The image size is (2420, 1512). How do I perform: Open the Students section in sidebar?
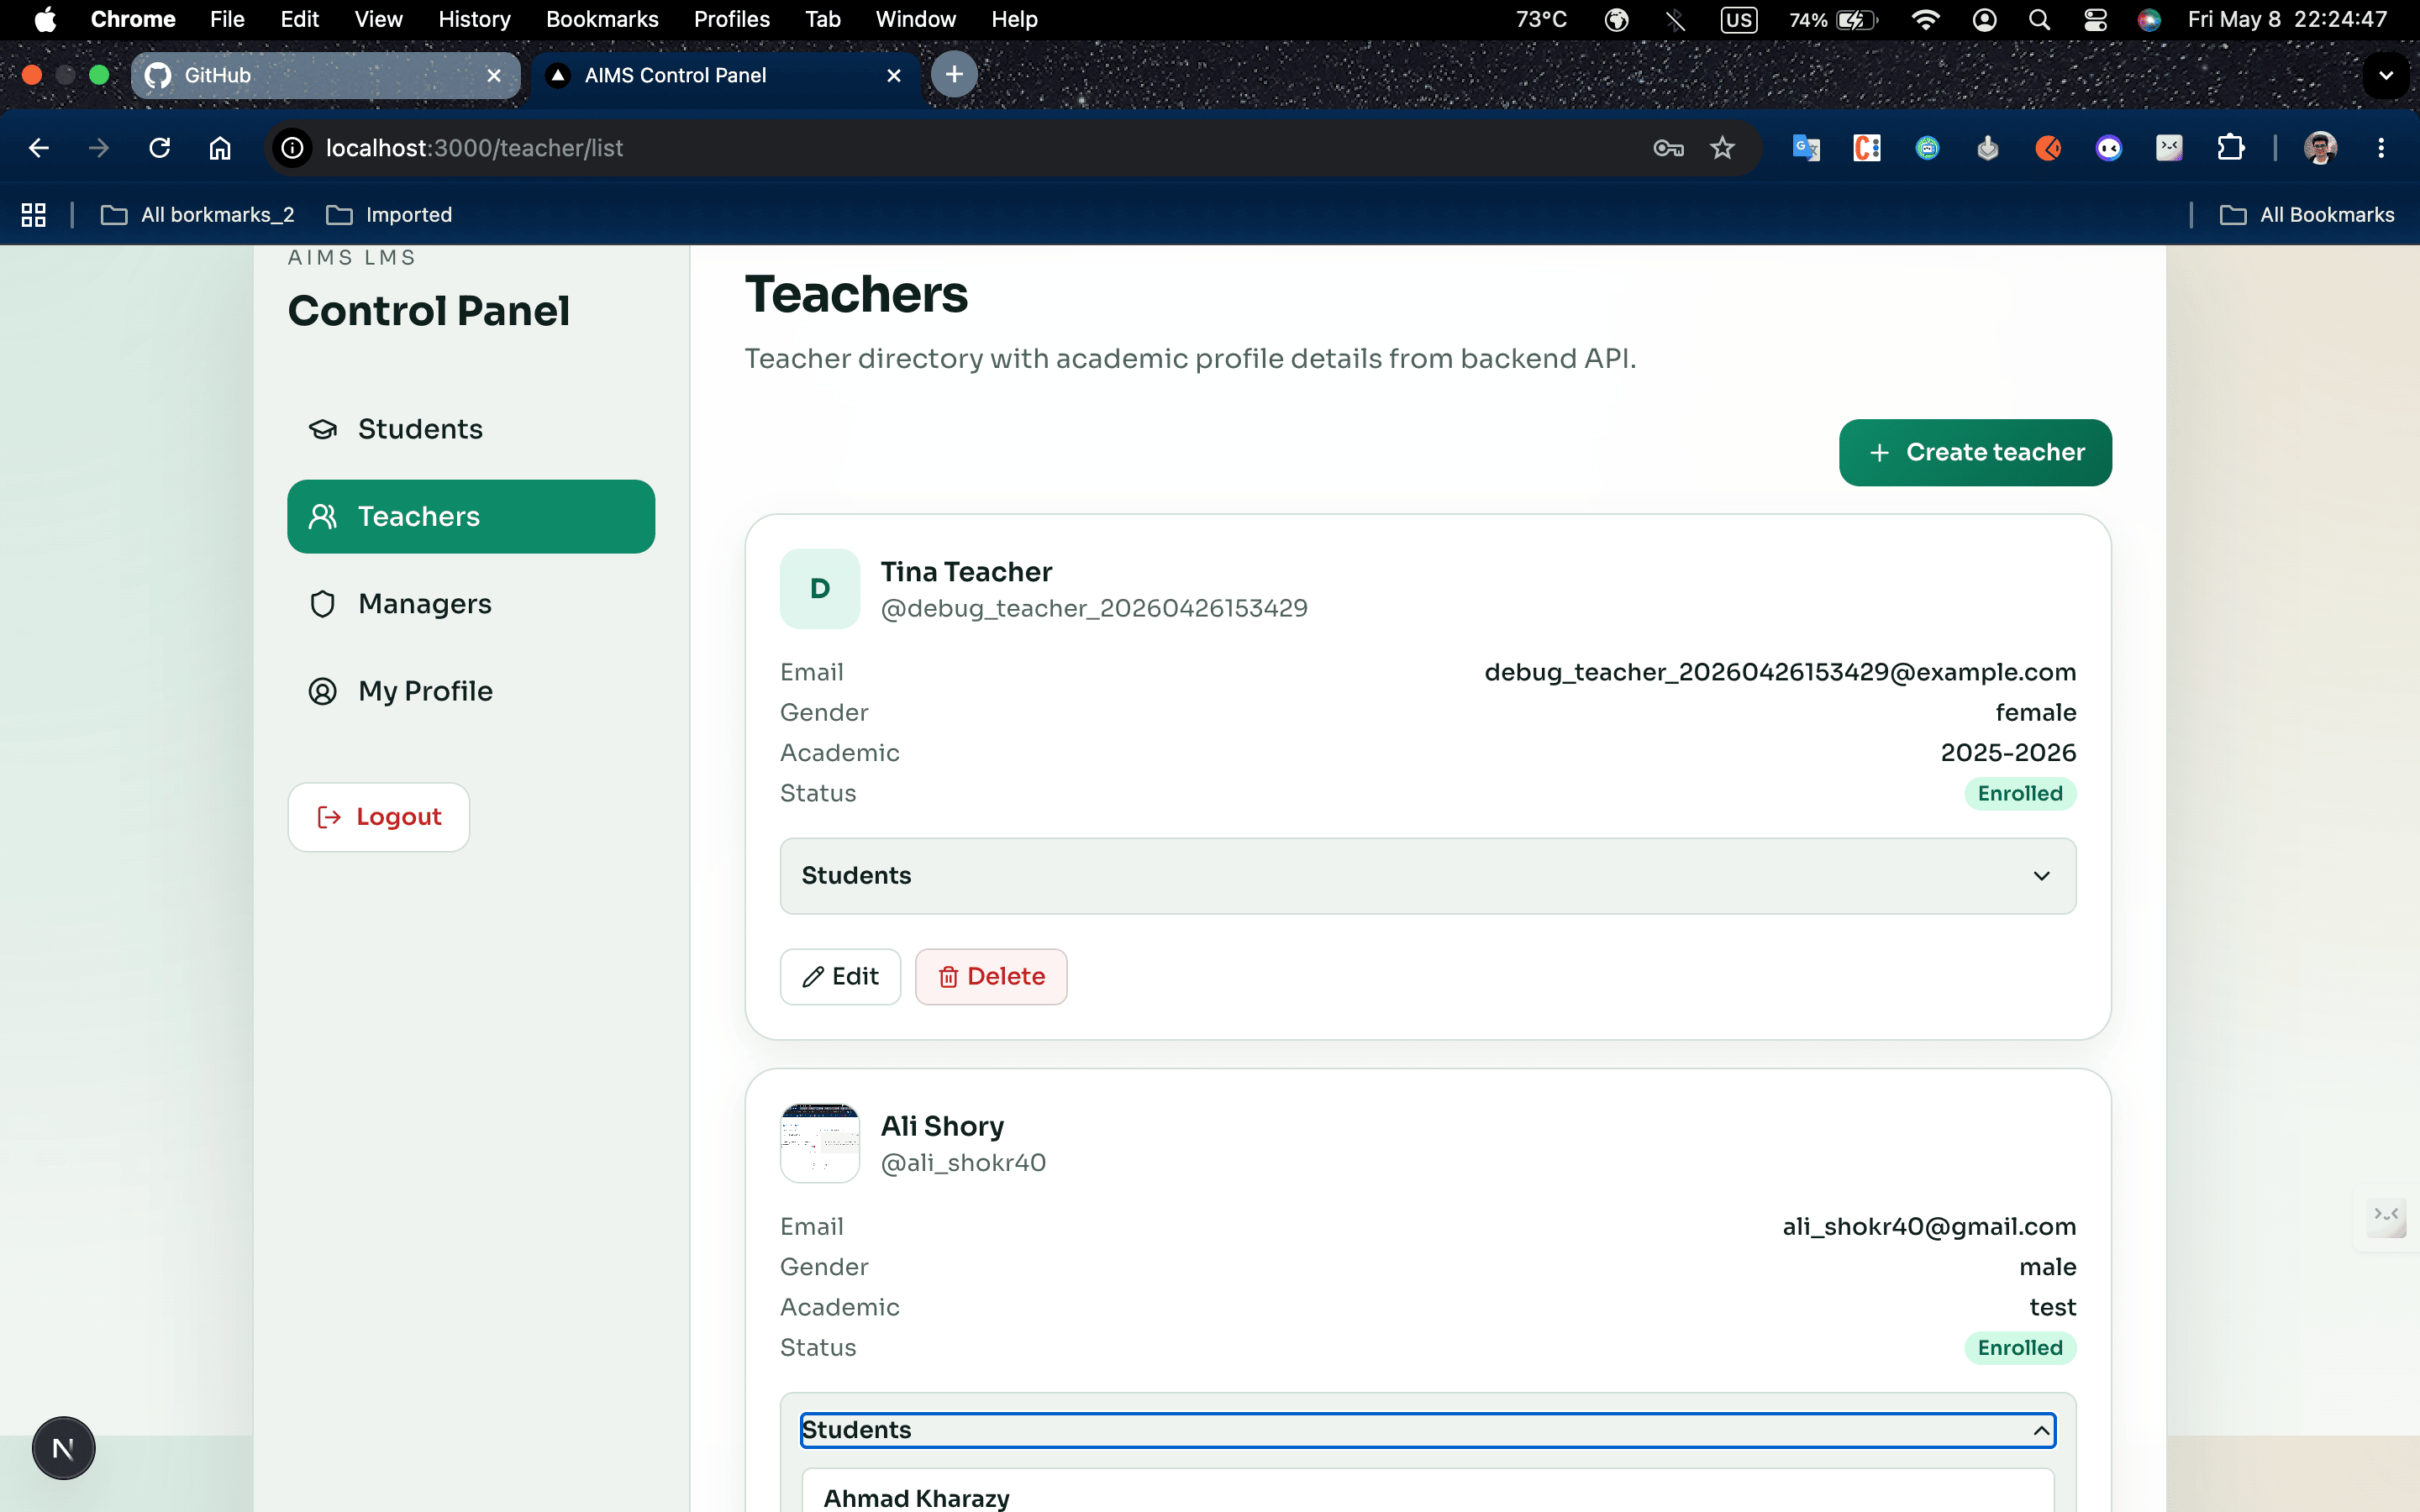470,429
